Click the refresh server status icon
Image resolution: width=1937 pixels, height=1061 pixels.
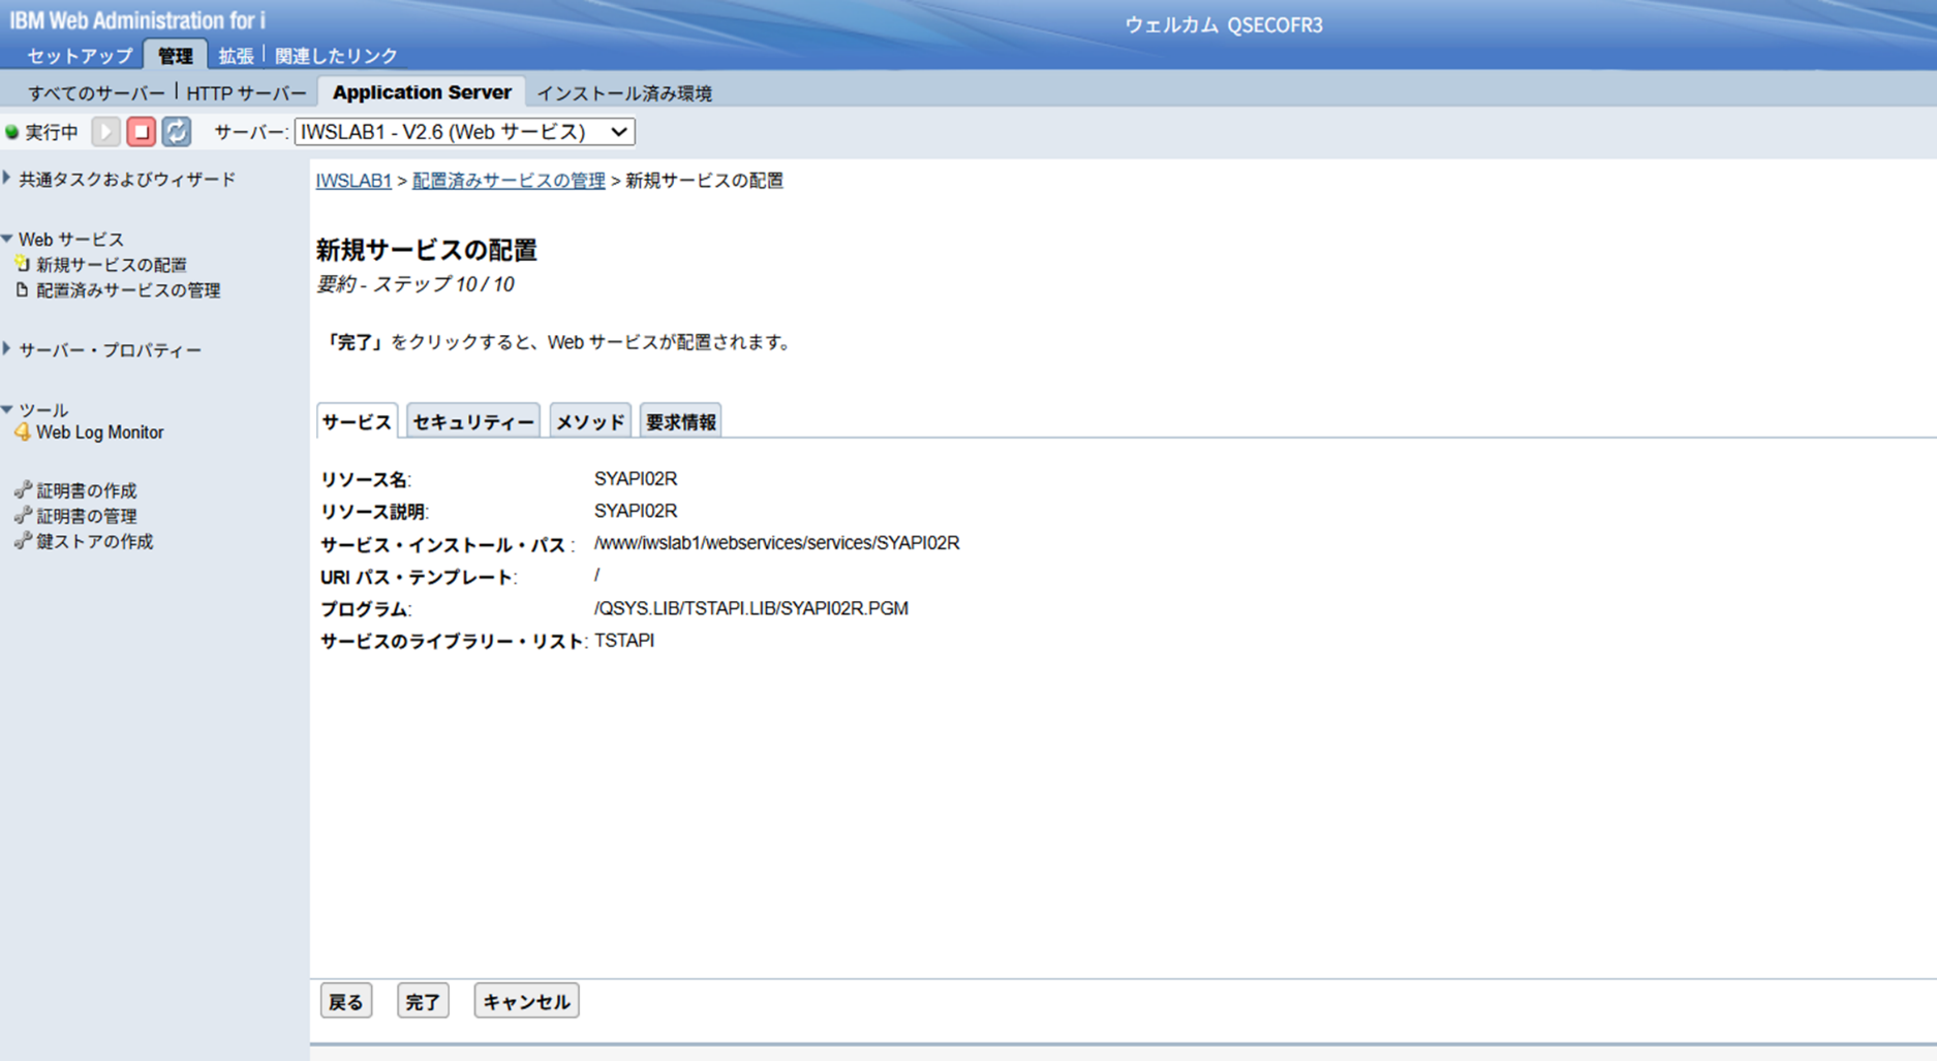(177, 132)
